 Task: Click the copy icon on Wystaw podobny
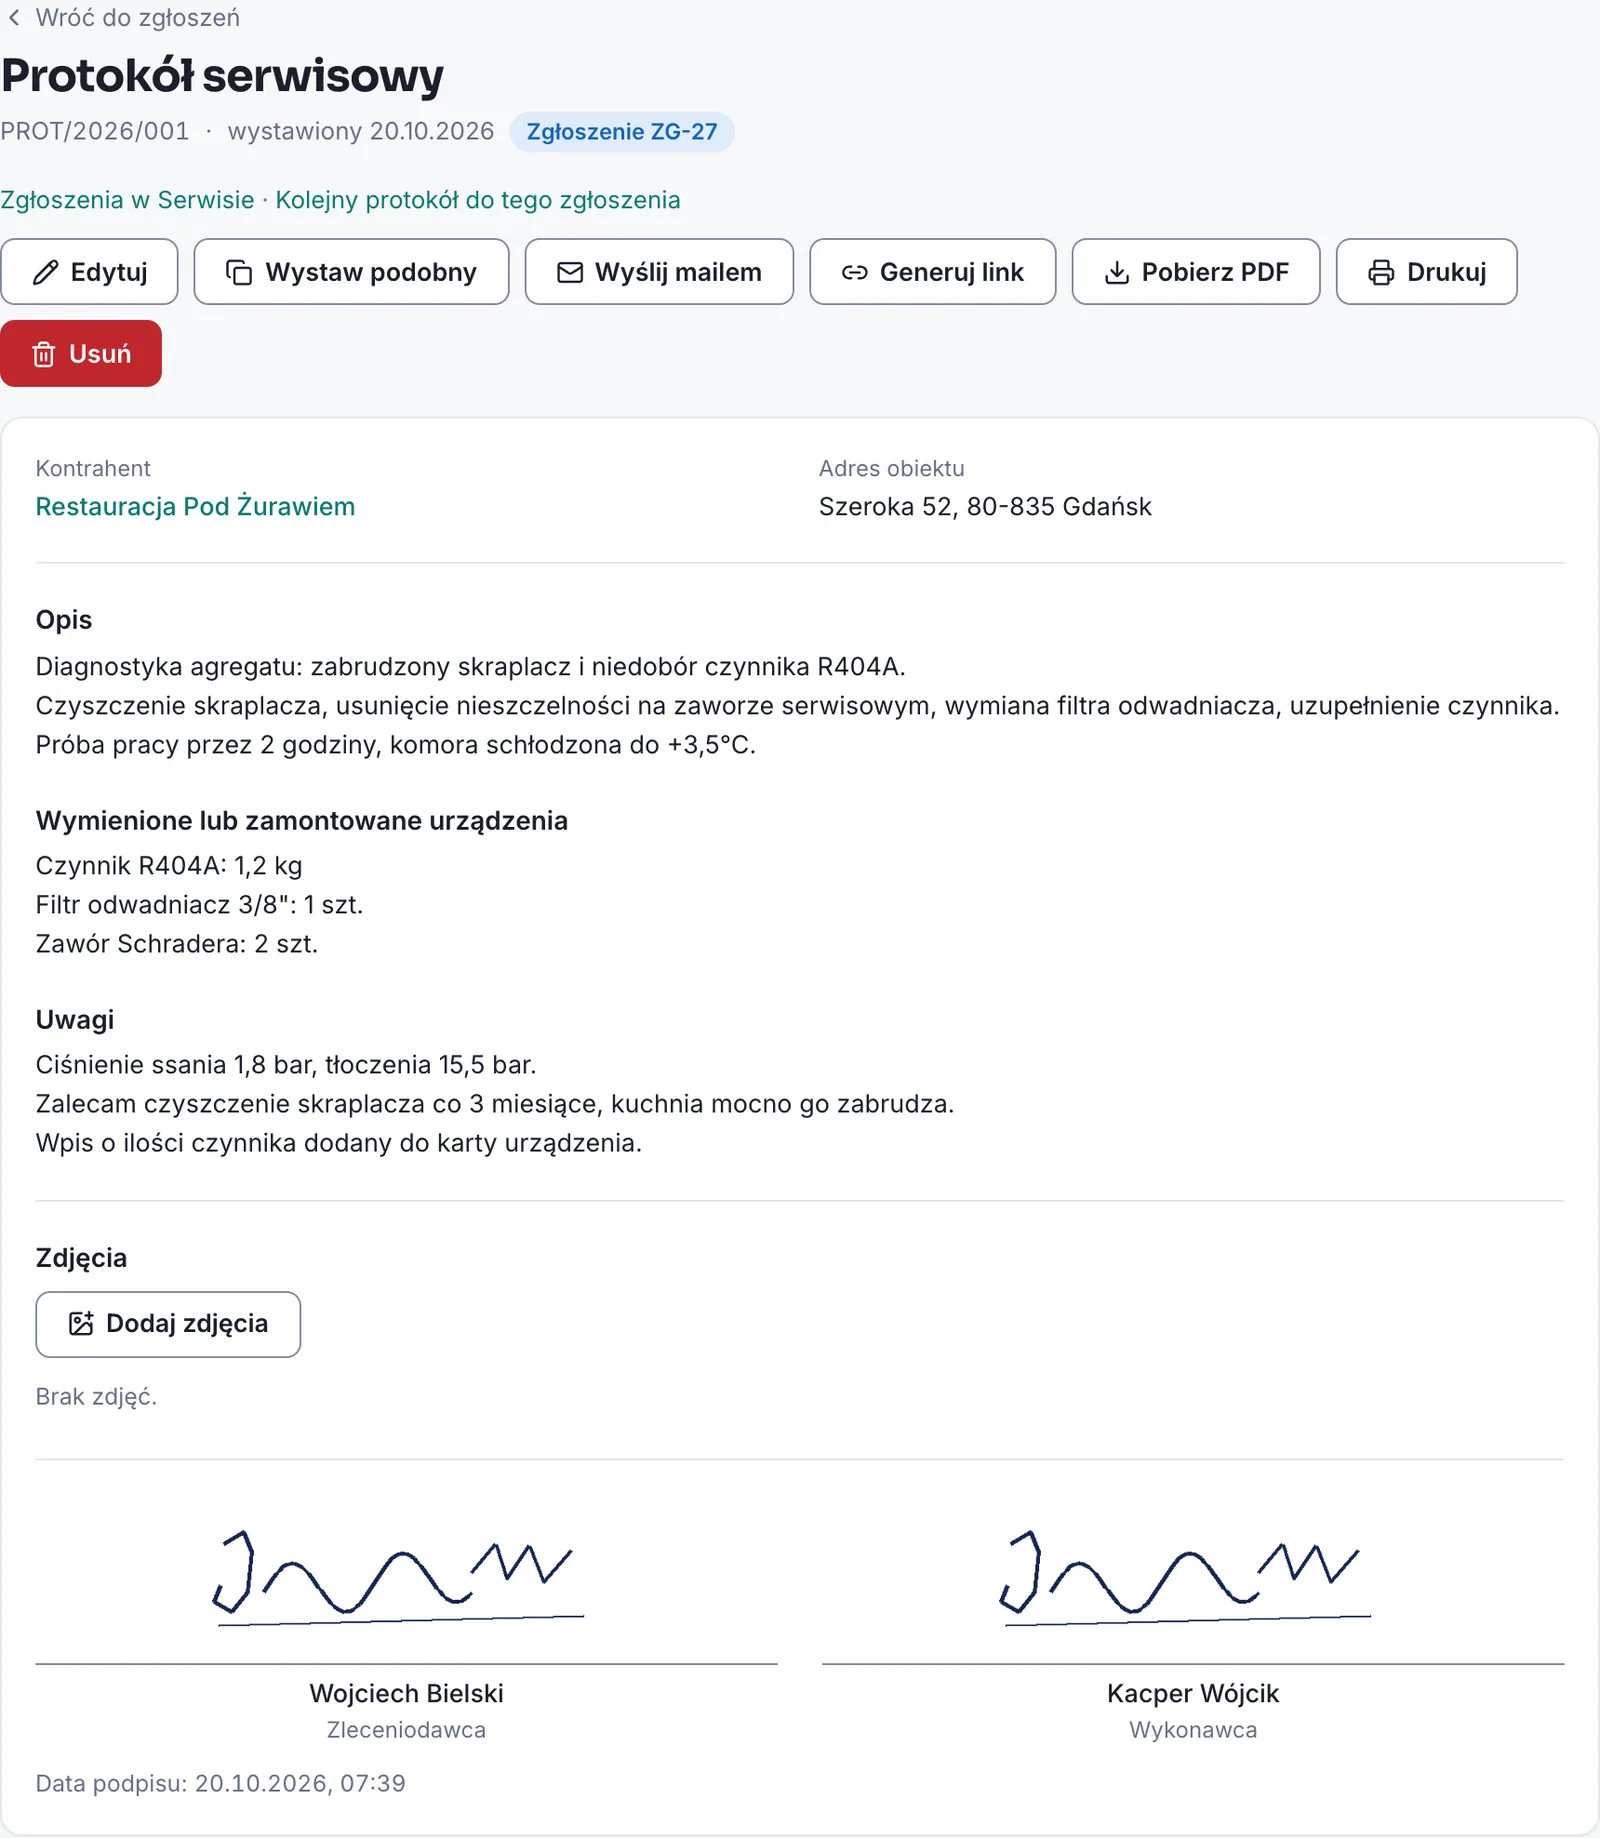click(239, 272)
